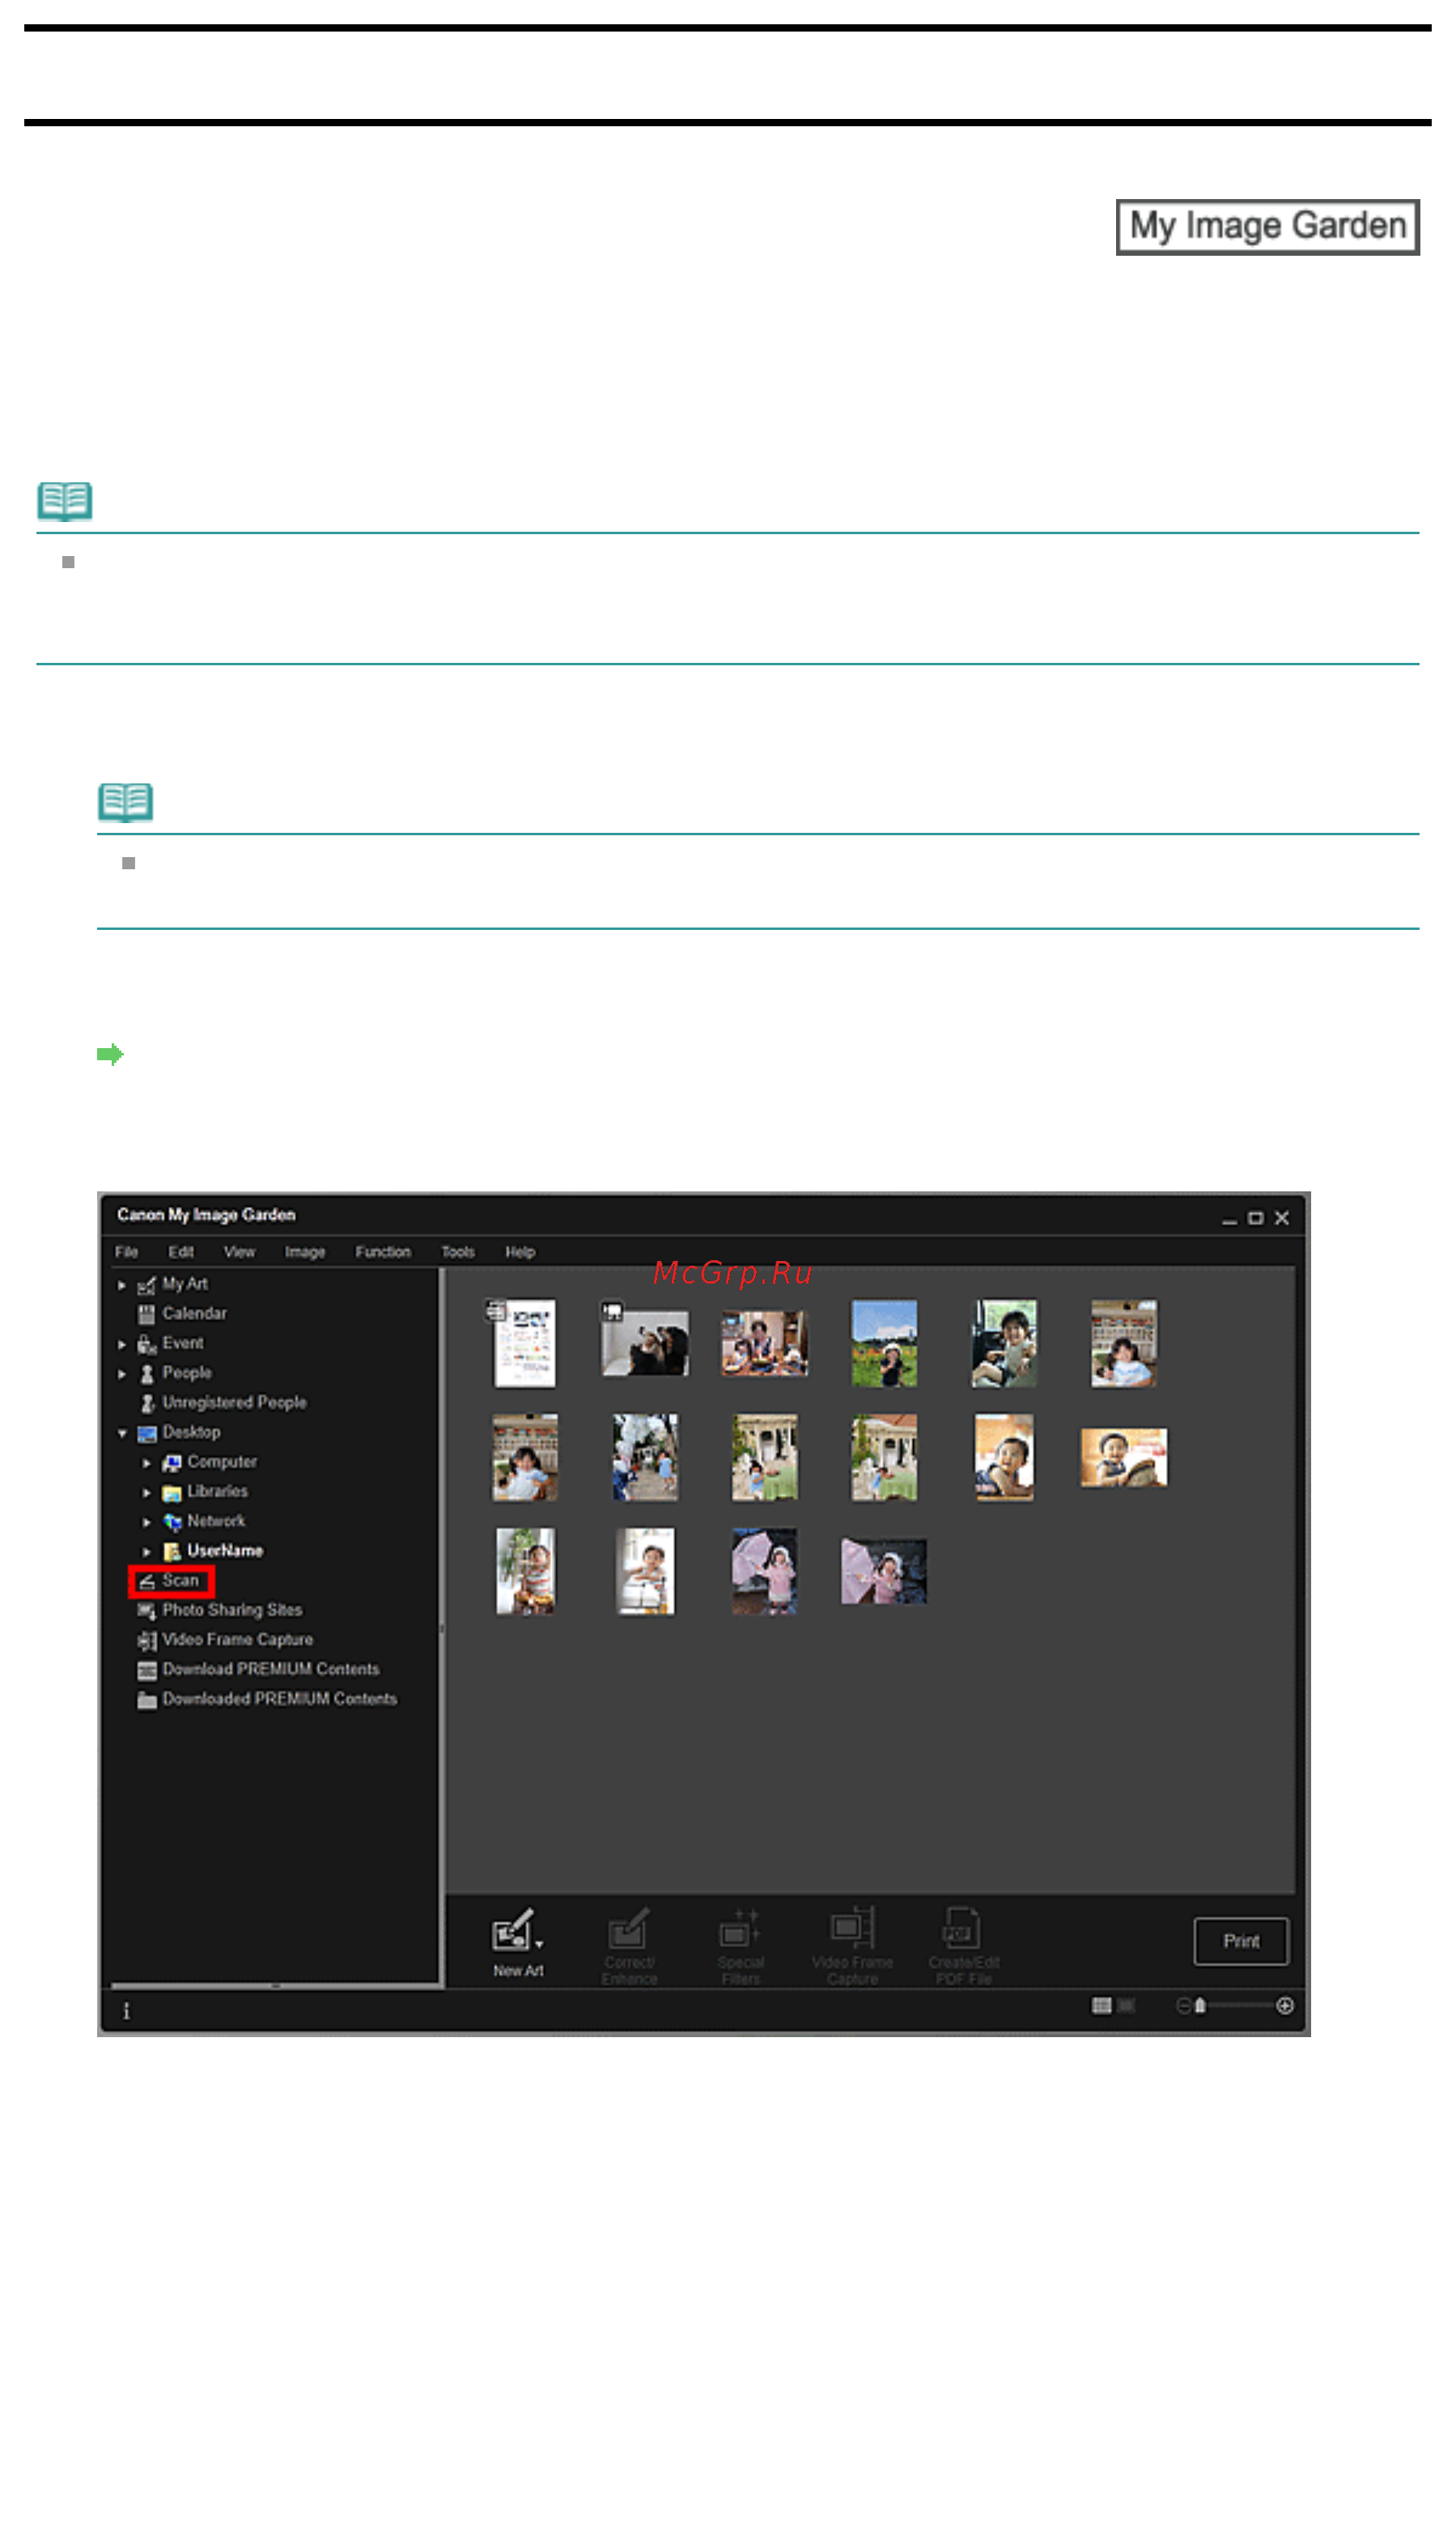Open the Special Filters tool
Image resolution: width=1456 pixels, height=2543 pixels.
[x=740, y=1945]
